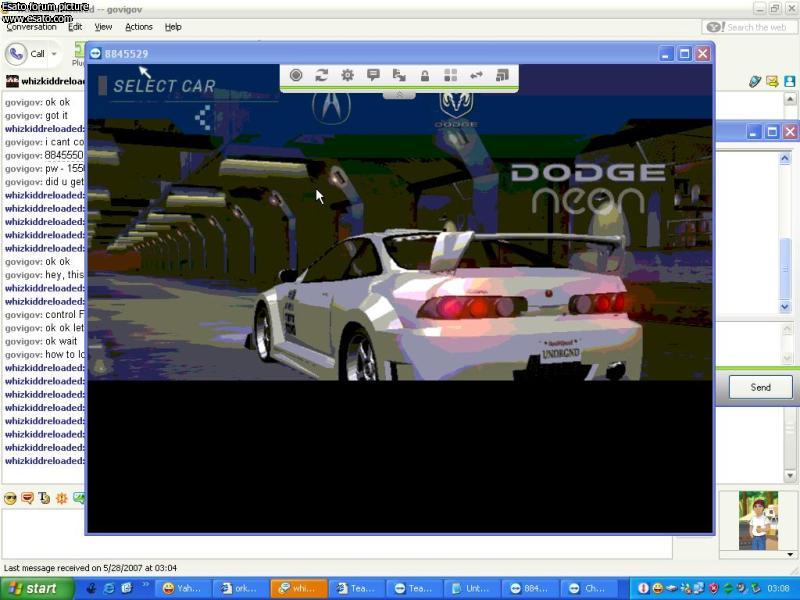Open the Ch... taskbar button
Image resolution: width=800 pixels, height=600 pixels.
point(587,588)
